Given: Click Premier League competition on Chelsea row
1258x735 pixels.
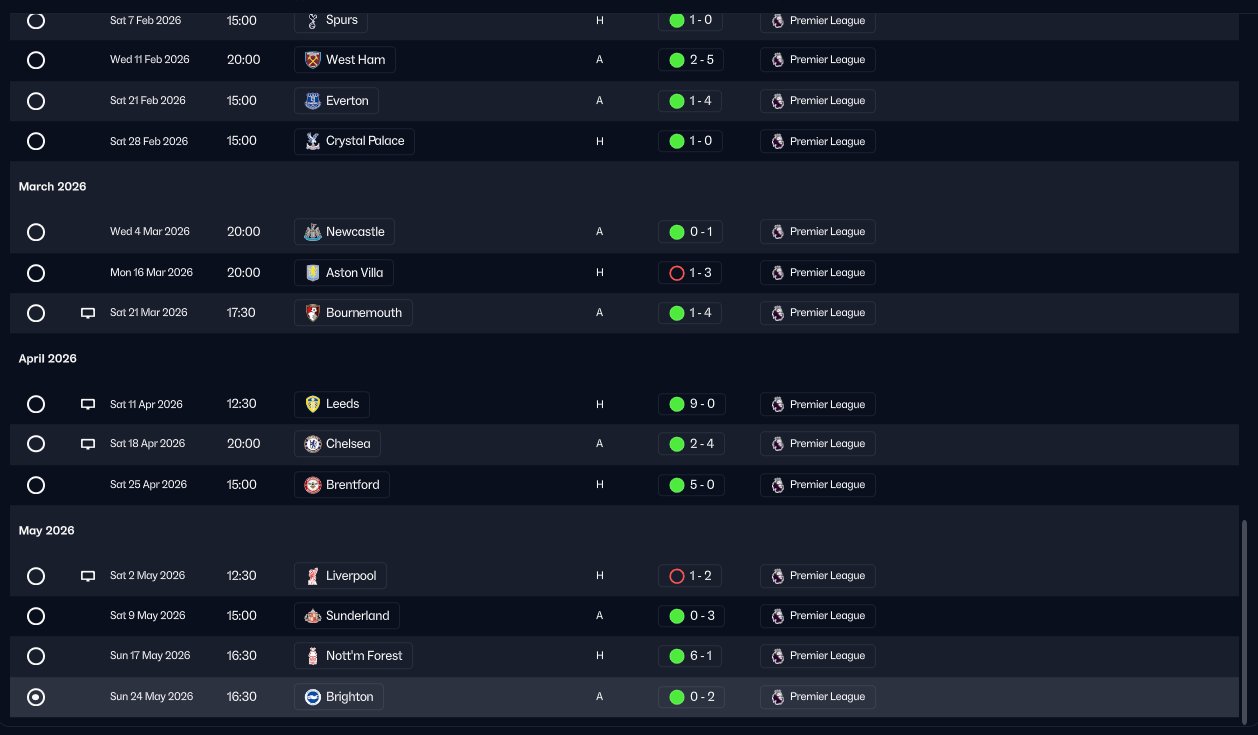Looking at the screenshot, I should click(x=818, y=444).
